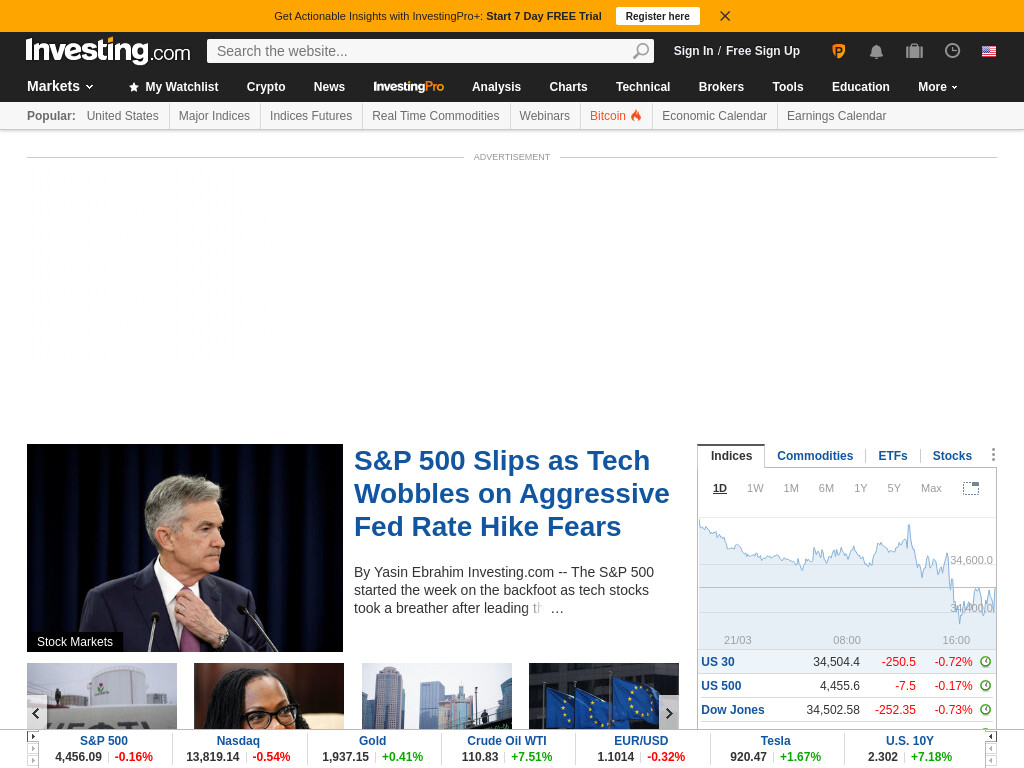Screen dimensions: 1024x768
Task: Click the Investing.com logo
Action: point(108,51)
